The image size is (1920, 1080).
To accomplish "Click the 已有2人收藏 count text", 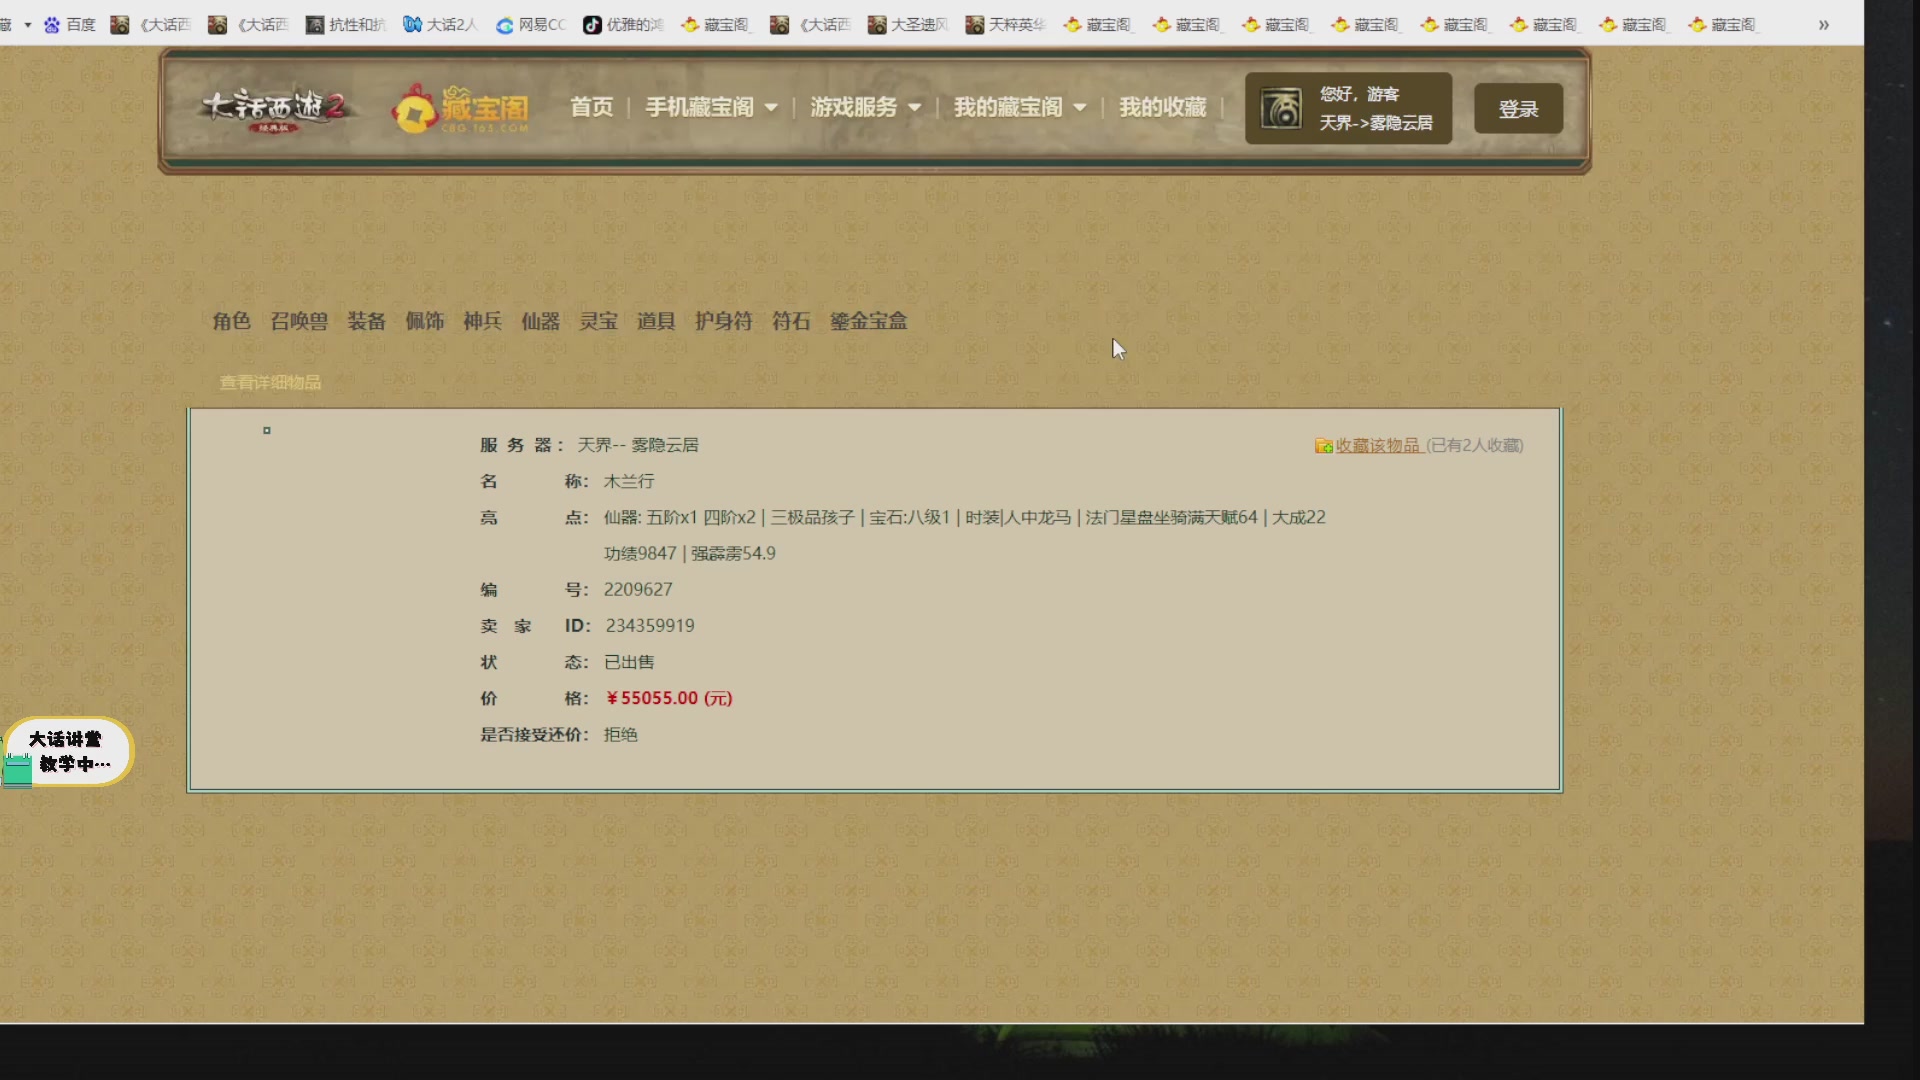I will [x=1475, y=445].
